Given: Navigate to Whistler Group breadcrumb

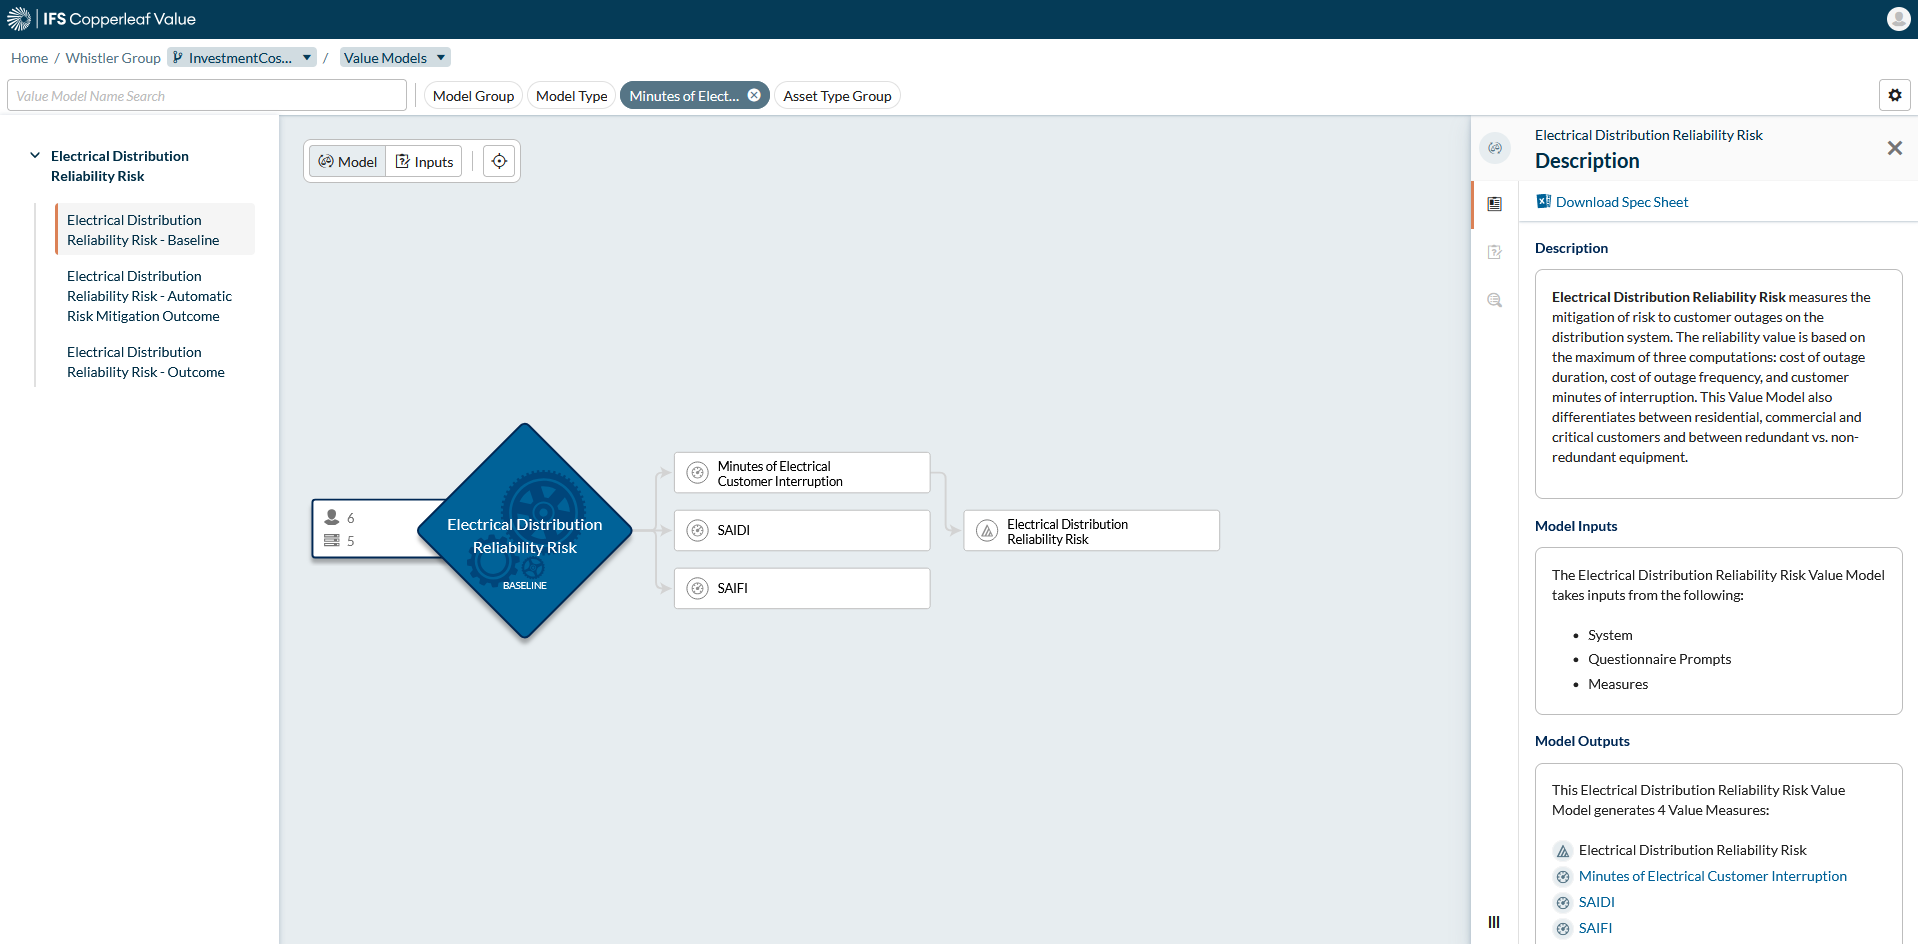Looking at the screenshot, I should [112, 57].
